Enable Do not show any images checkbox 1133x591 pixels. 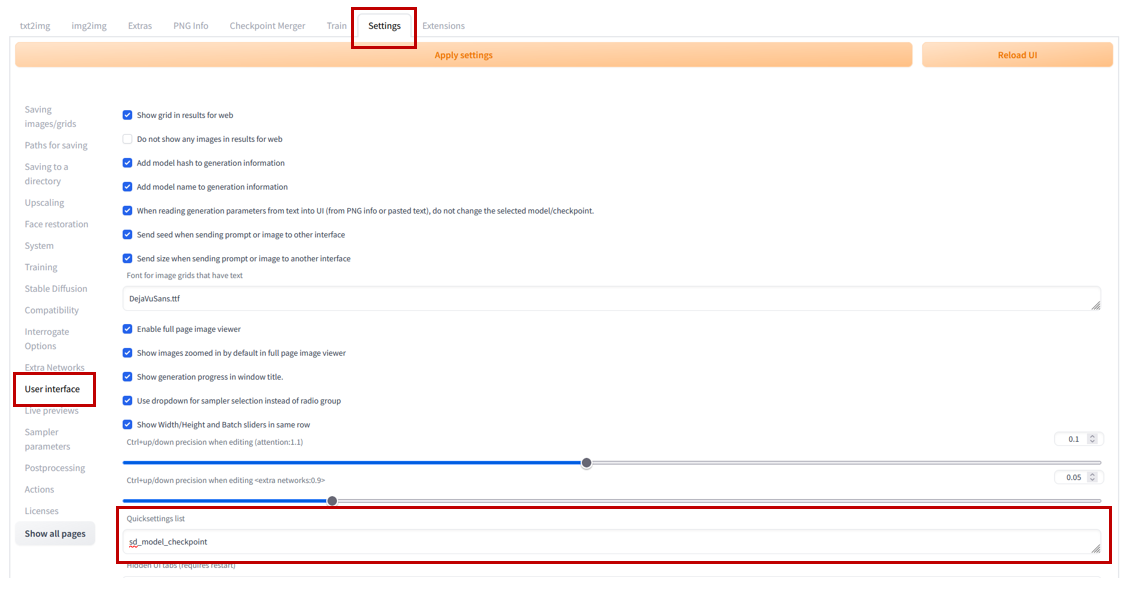[128, 139]
